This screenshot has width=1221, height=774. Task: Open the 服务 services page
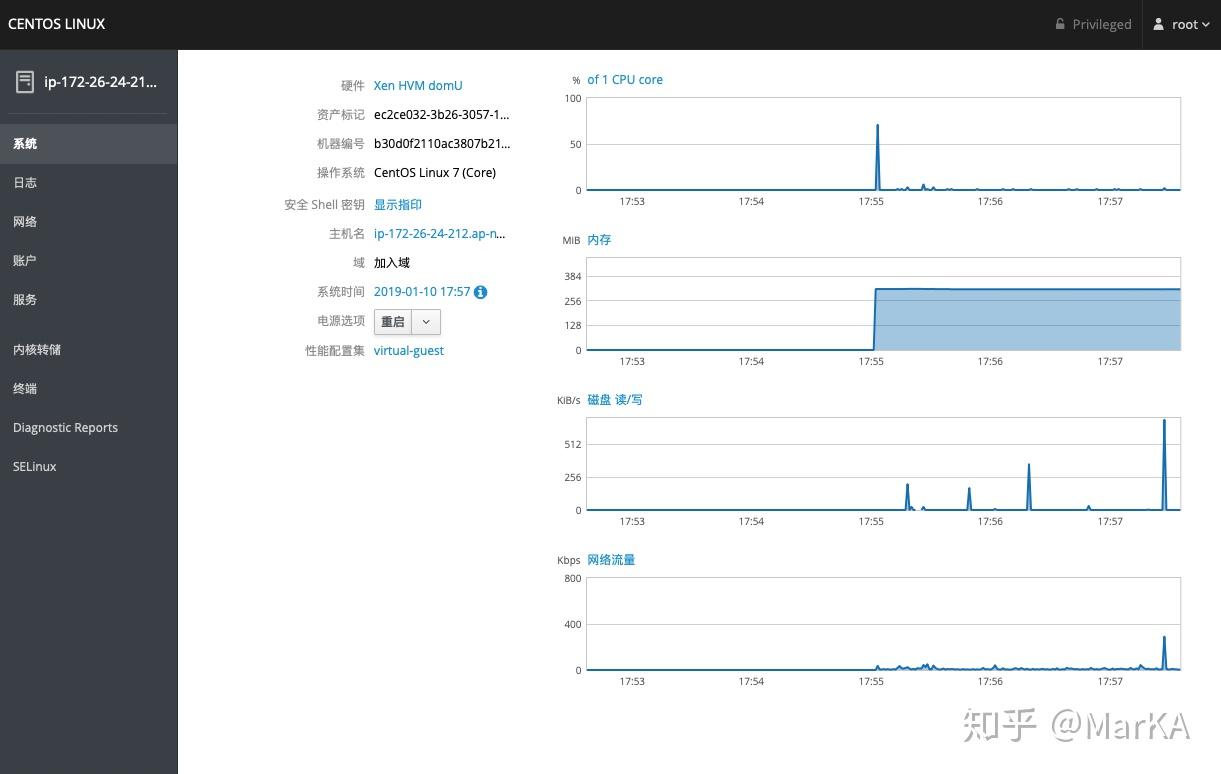click(88, 300)
